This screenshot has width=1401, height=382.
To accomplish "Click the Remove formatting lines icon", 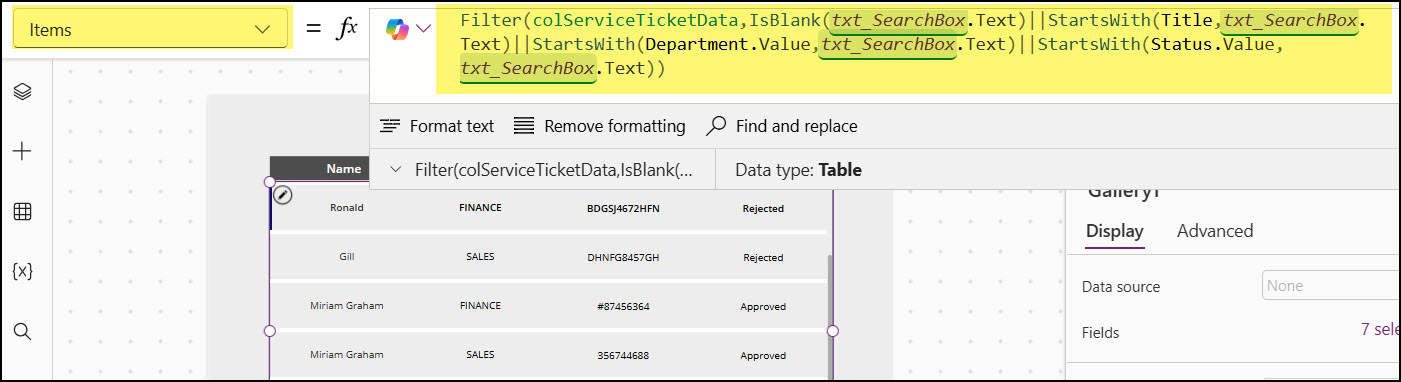I will (524, 126).
